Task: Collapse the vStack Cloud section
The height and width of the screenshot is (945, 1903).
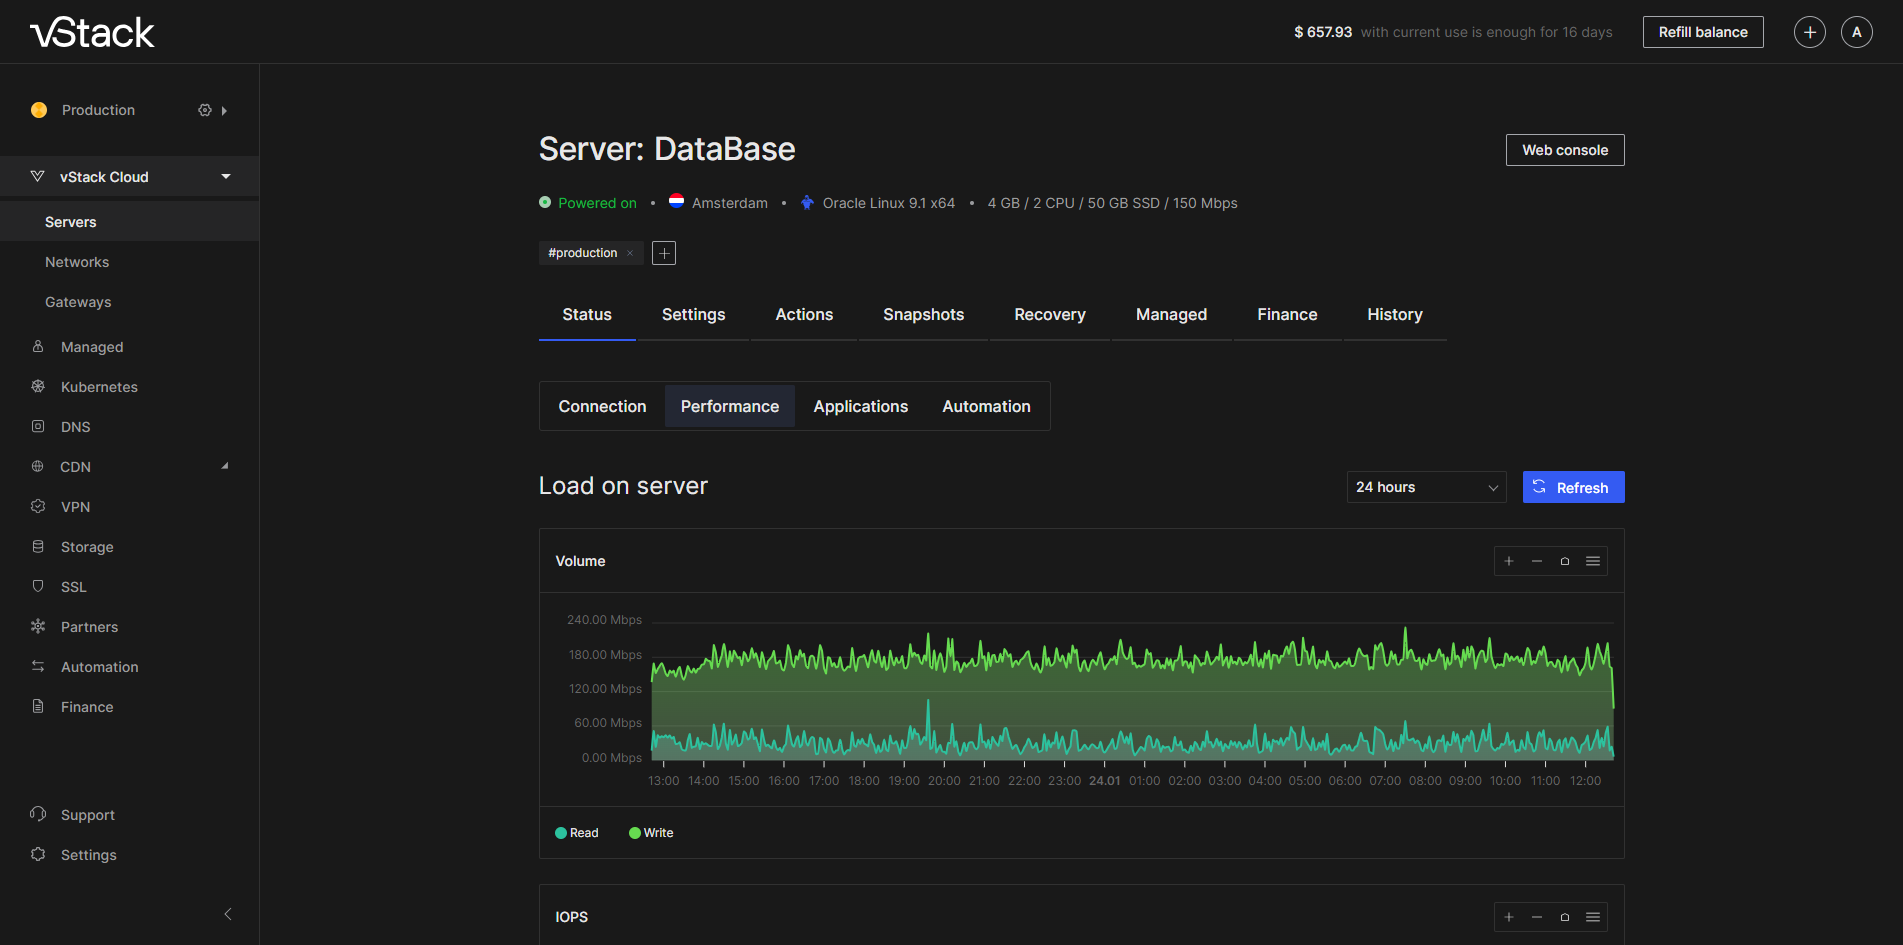Action: [226, 177]
